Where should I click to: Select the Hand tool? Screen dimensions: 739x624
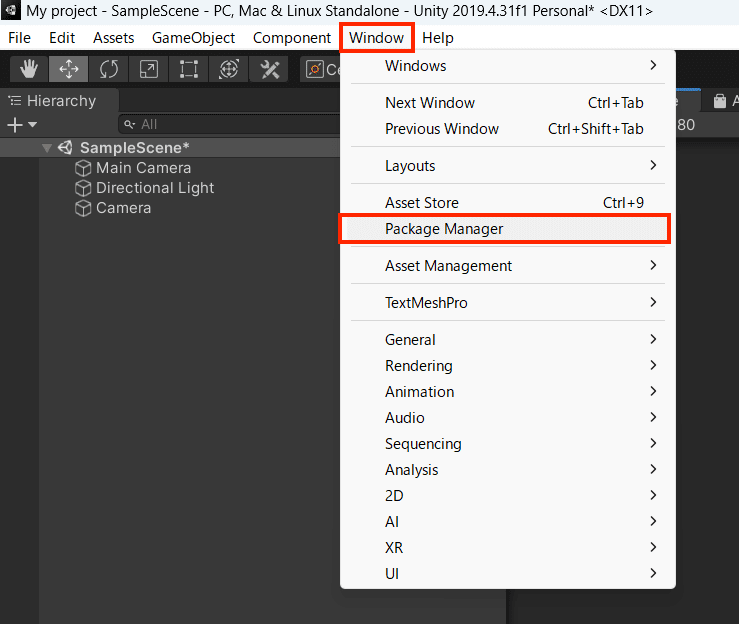[x=29, y=69]
